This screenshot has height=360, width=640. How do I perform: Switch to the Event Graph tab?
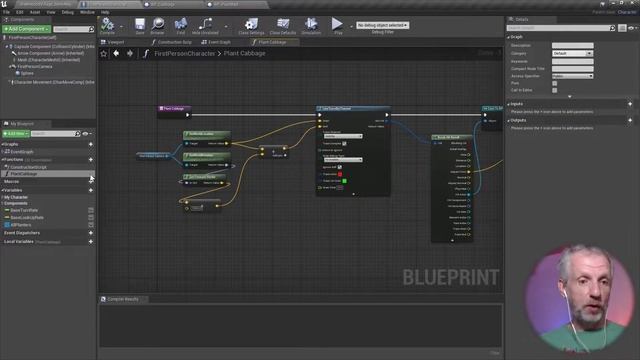[216, 42]
